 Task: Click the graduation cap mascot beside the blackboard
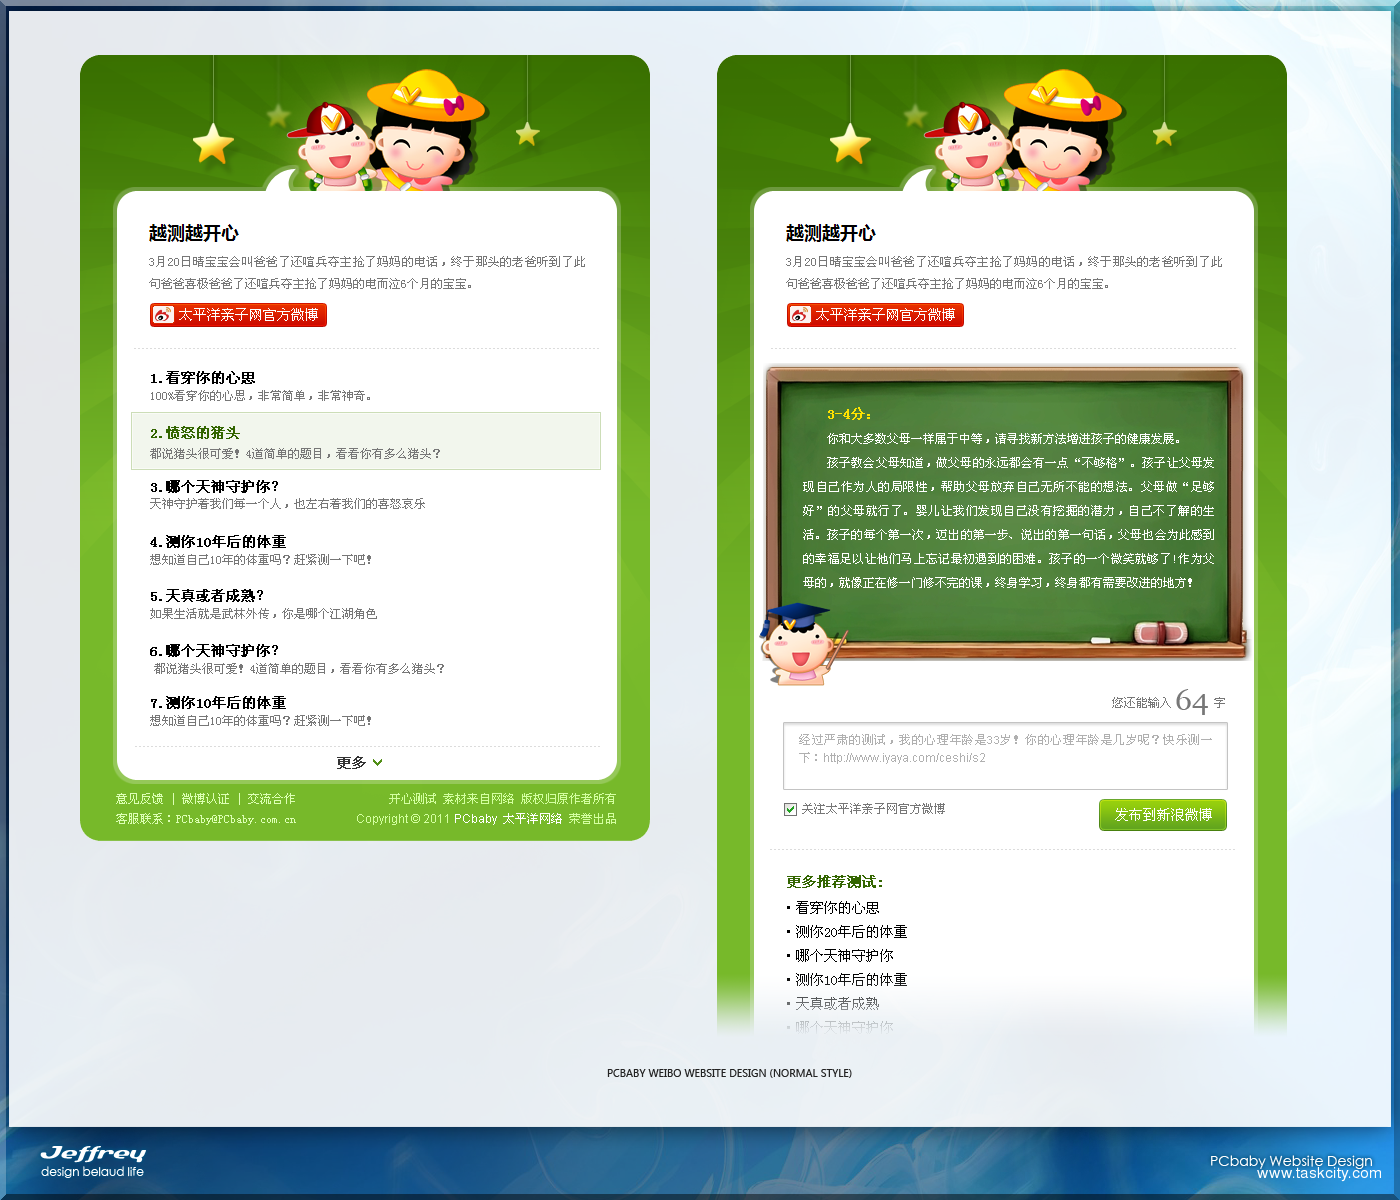click(799, 645)
